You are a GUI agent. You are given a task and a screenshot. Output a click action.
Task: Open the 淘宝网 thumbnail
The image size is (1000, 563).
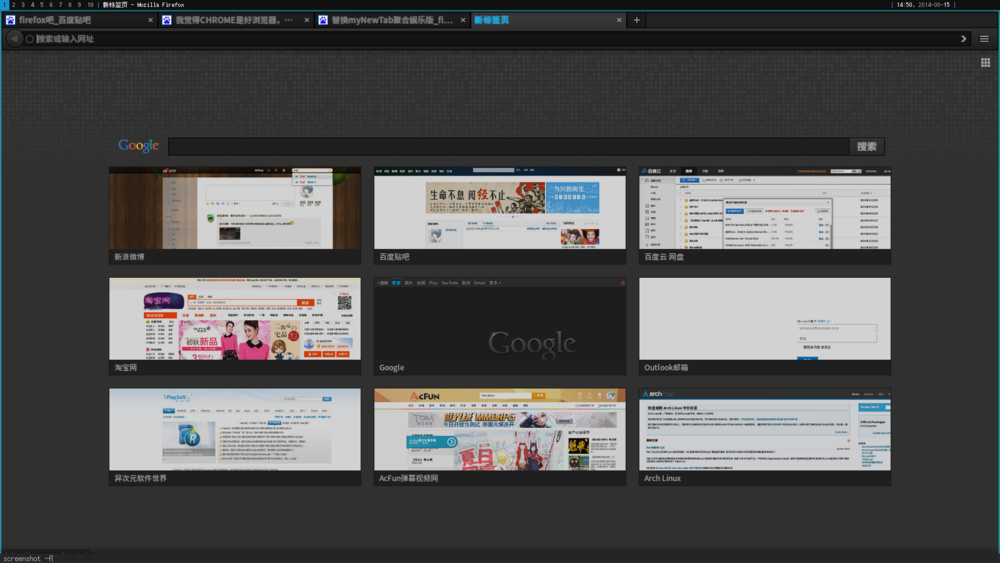point(235,319)
